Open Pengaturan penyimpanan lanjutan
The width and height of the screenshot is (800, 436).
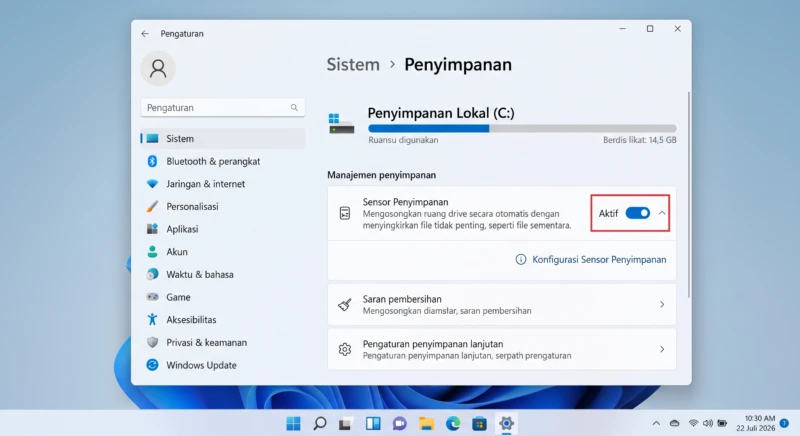tap(502, 349)
